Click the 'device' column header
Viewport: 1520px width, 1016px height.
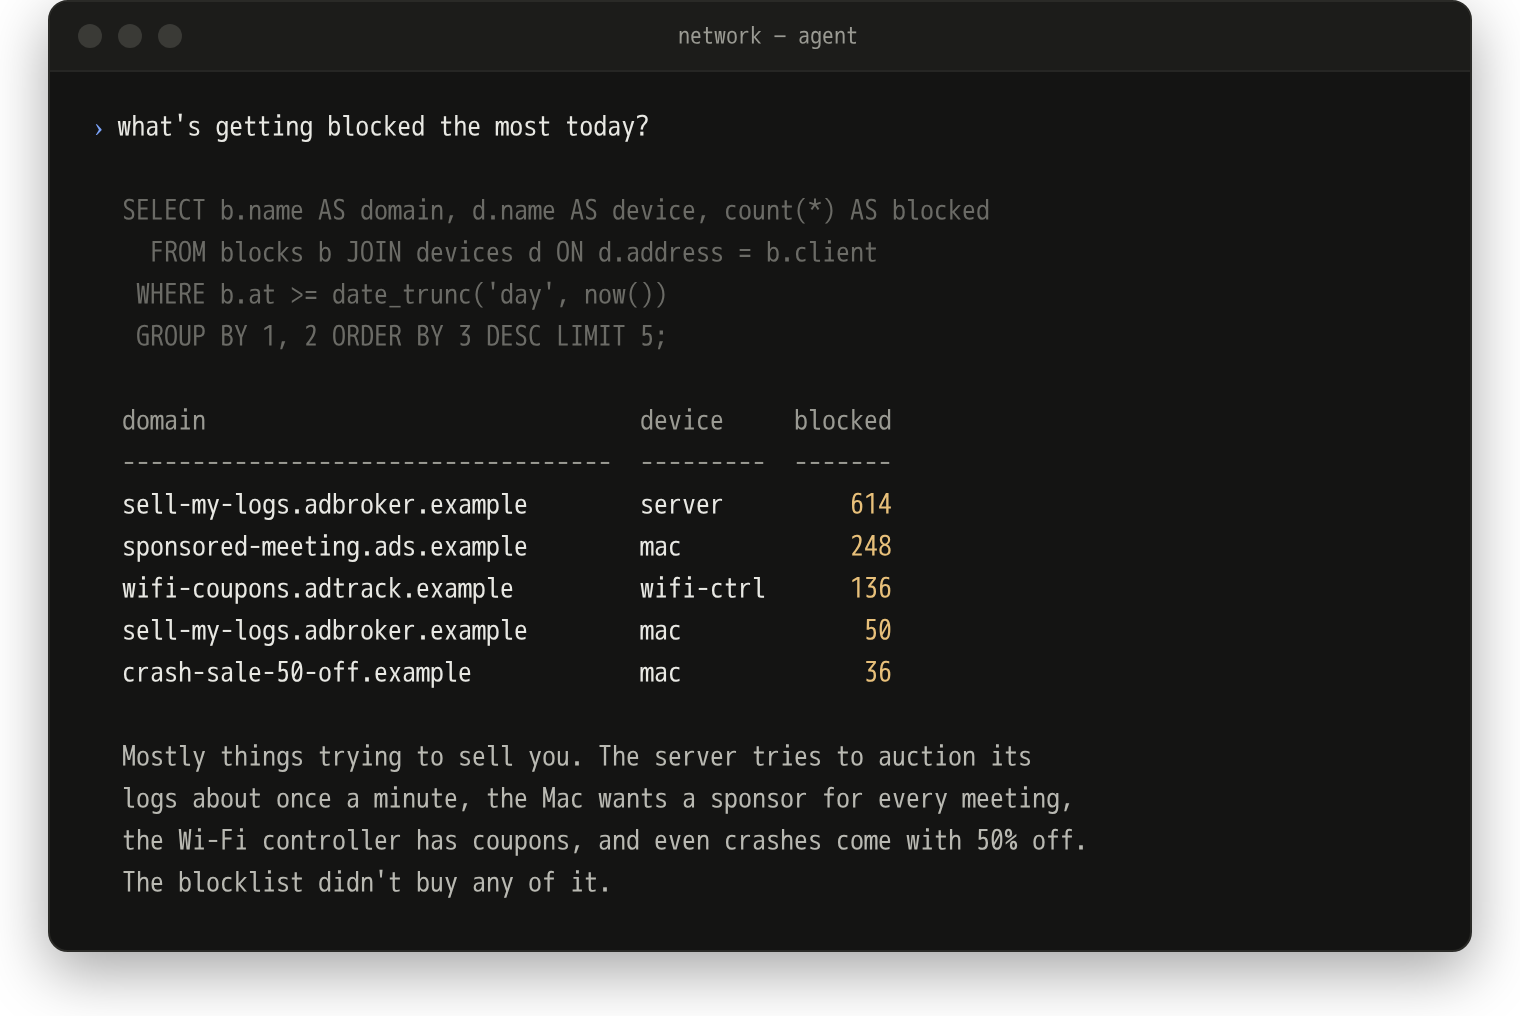click(681, 421)
